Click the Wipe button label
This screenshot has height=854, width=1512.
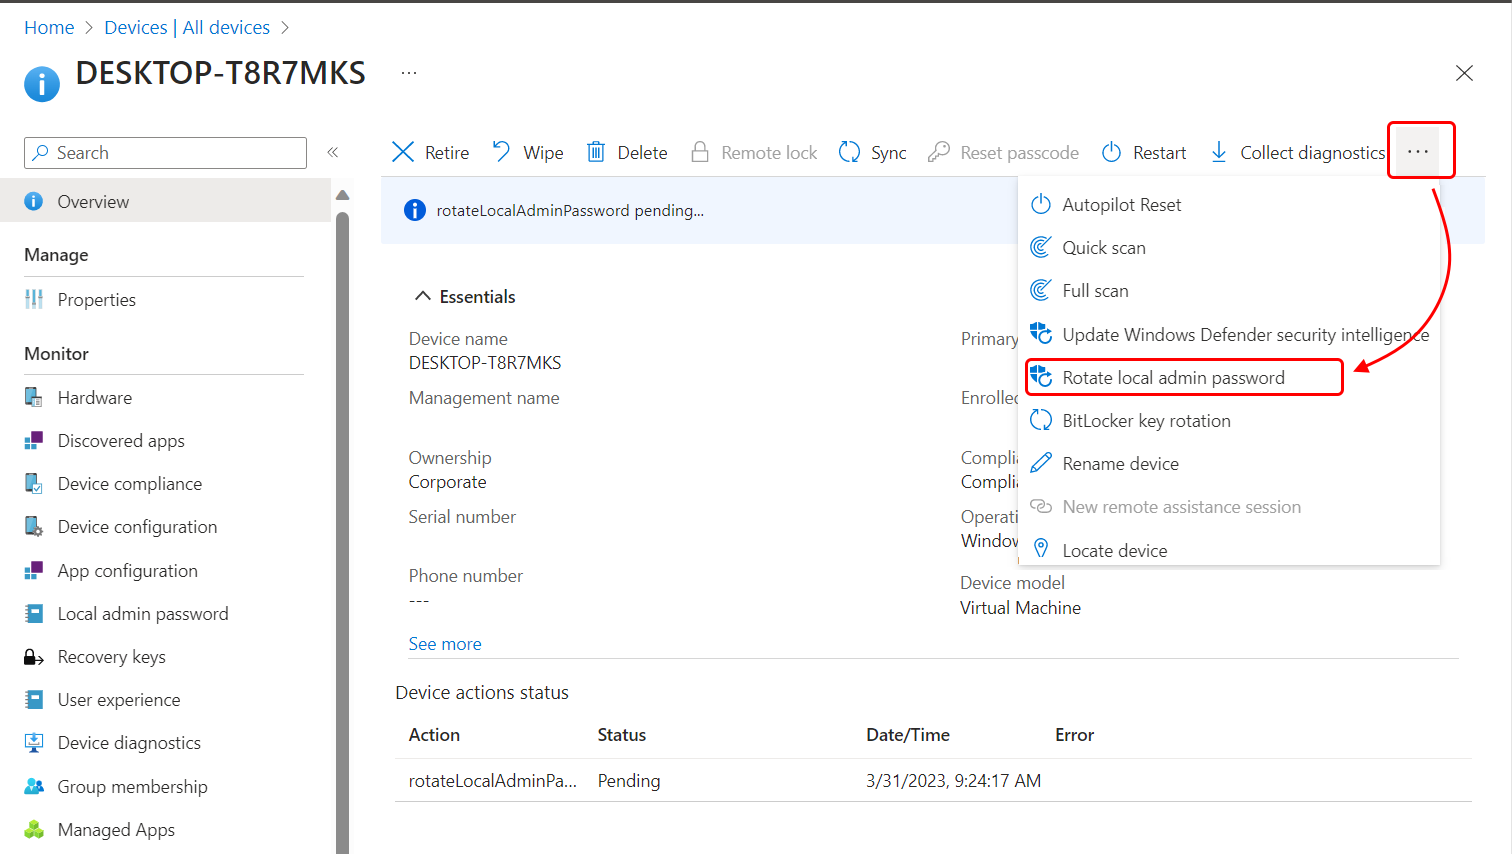[543, 152]
